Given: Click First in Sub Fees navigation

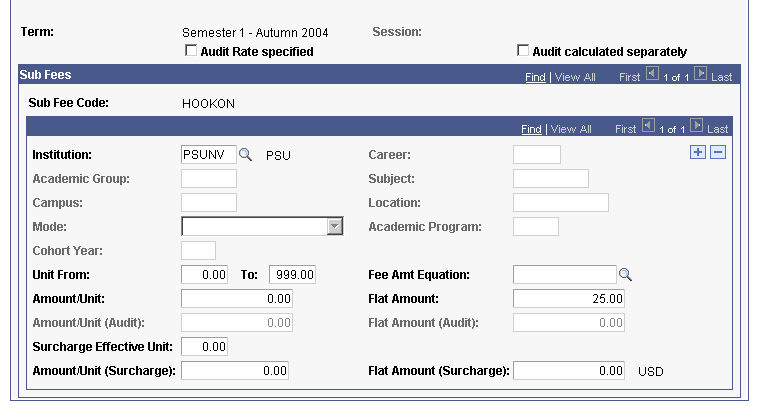Looking at the screenshot, I should (630, 77).
